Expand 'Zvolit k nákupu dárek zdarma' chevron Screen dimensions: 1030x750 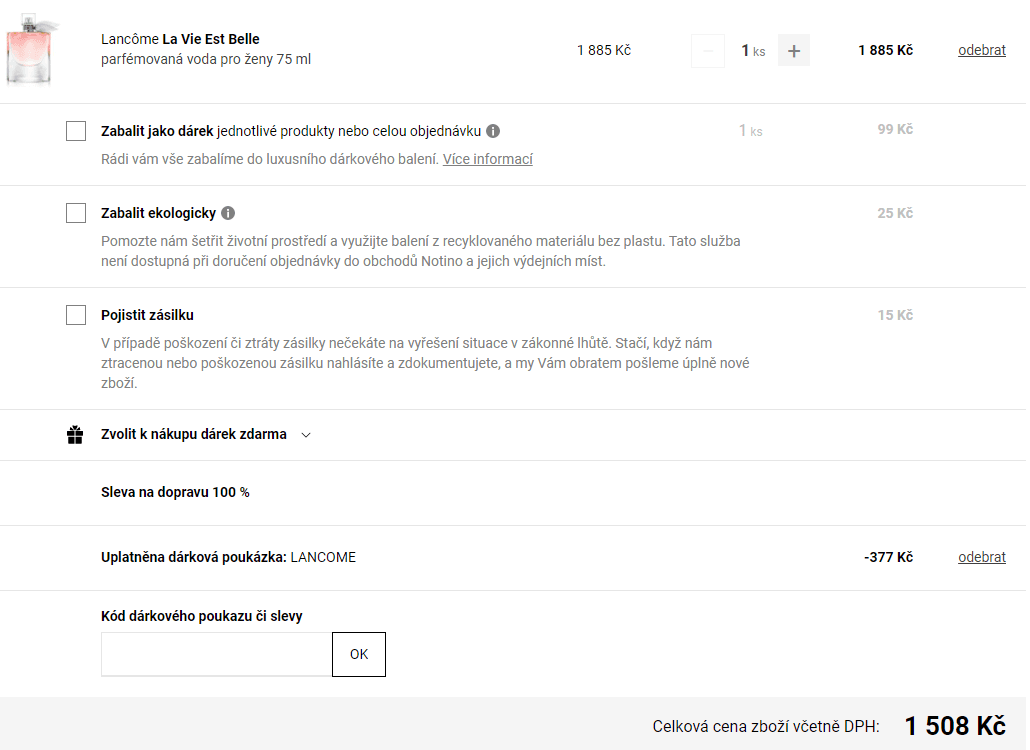(306, 435)
